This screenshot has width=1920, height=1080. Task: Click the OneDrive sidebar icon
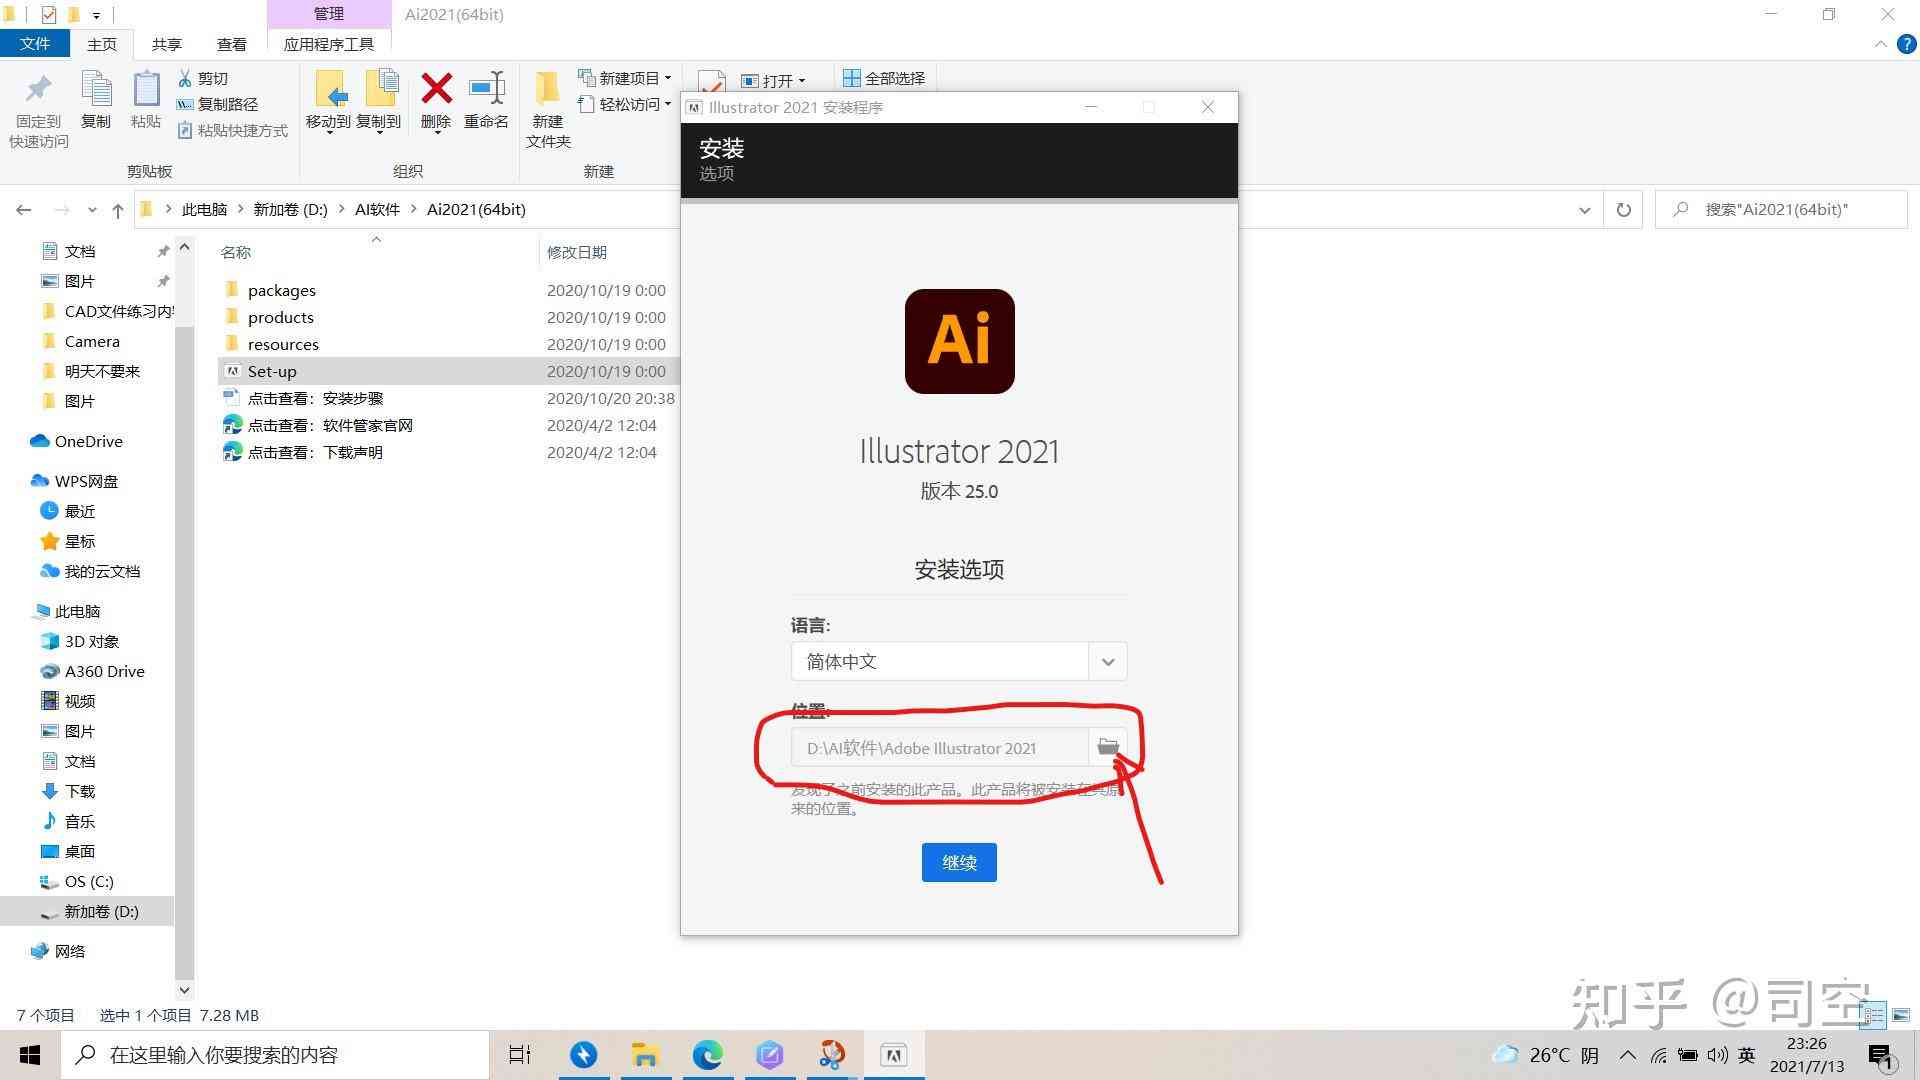point(36,439)
